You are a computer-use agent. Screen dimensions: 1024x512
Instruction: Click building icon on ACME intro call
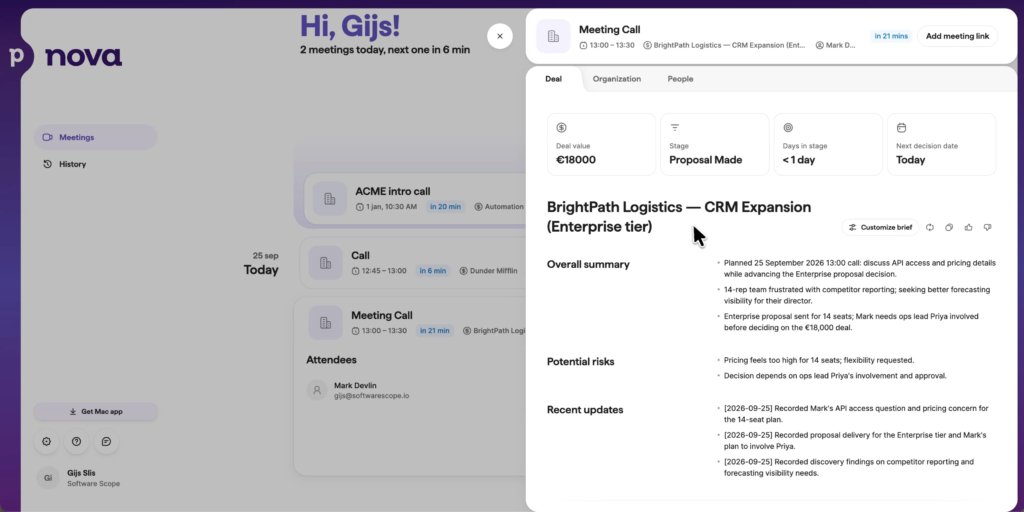(330, 199)
